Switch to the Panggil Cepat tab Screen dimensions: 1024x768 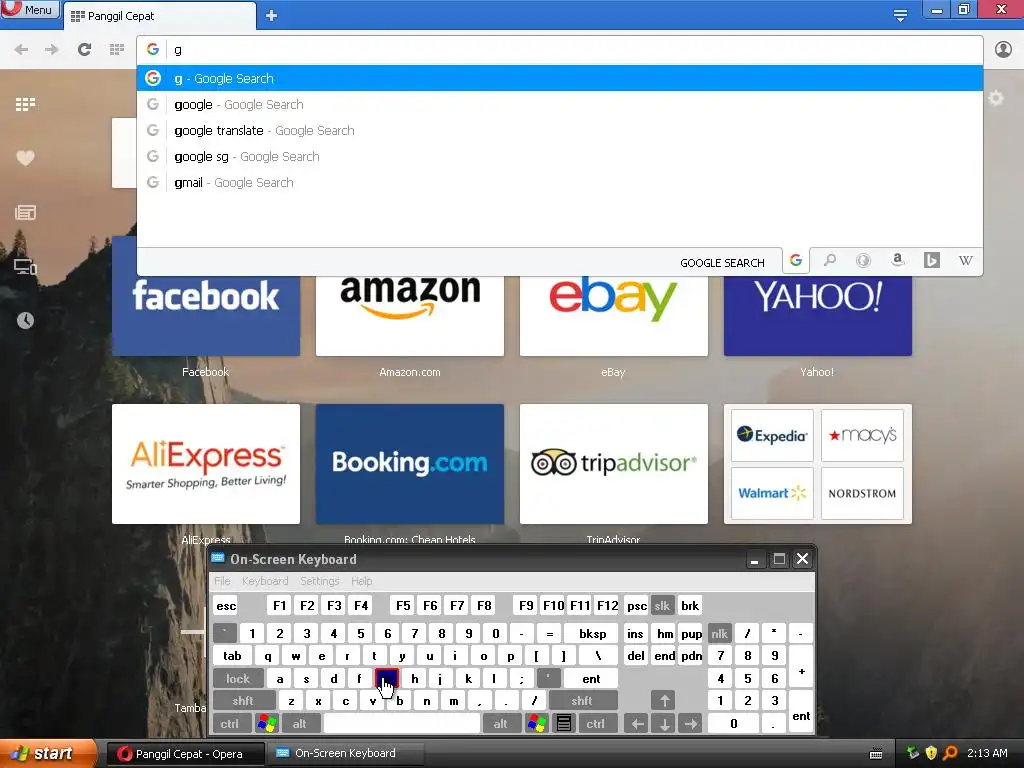tap(160, 16)
